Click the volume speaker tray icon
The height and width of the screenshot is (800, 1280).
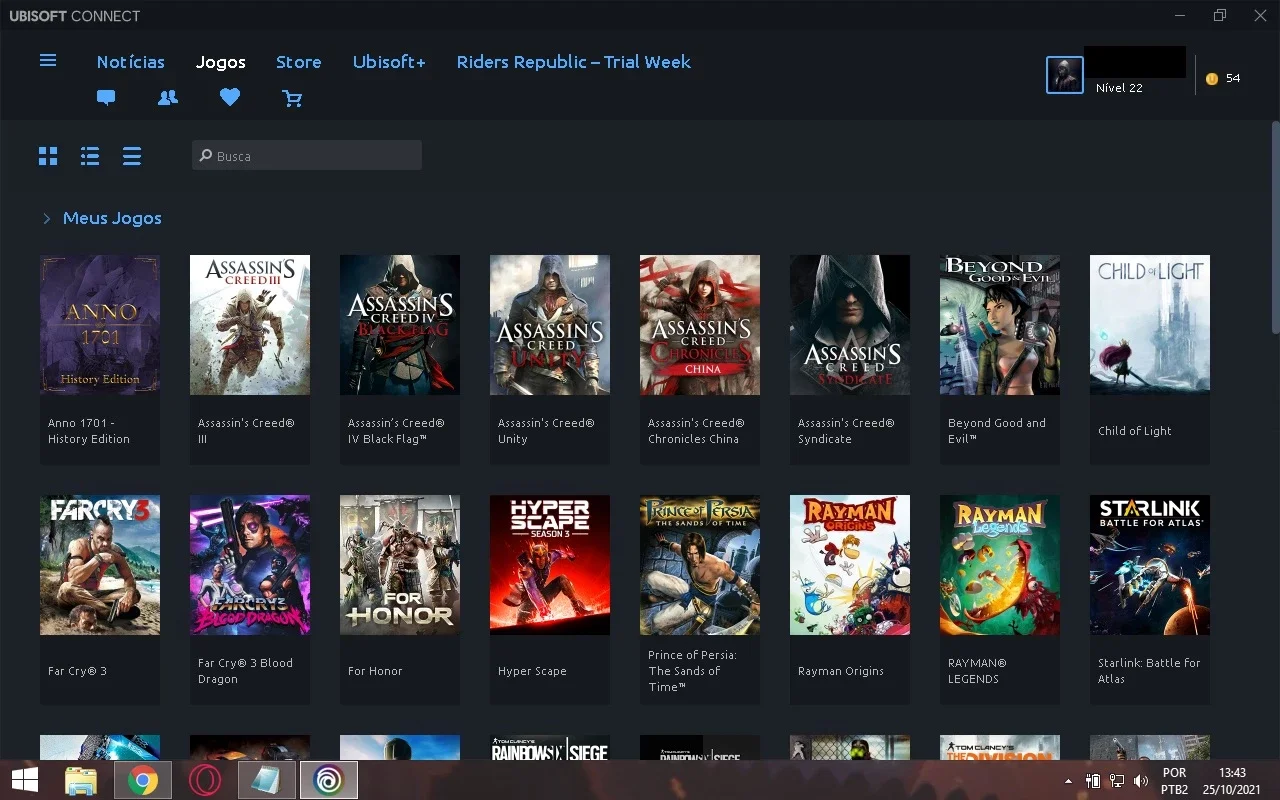[x=1141, y=781]
